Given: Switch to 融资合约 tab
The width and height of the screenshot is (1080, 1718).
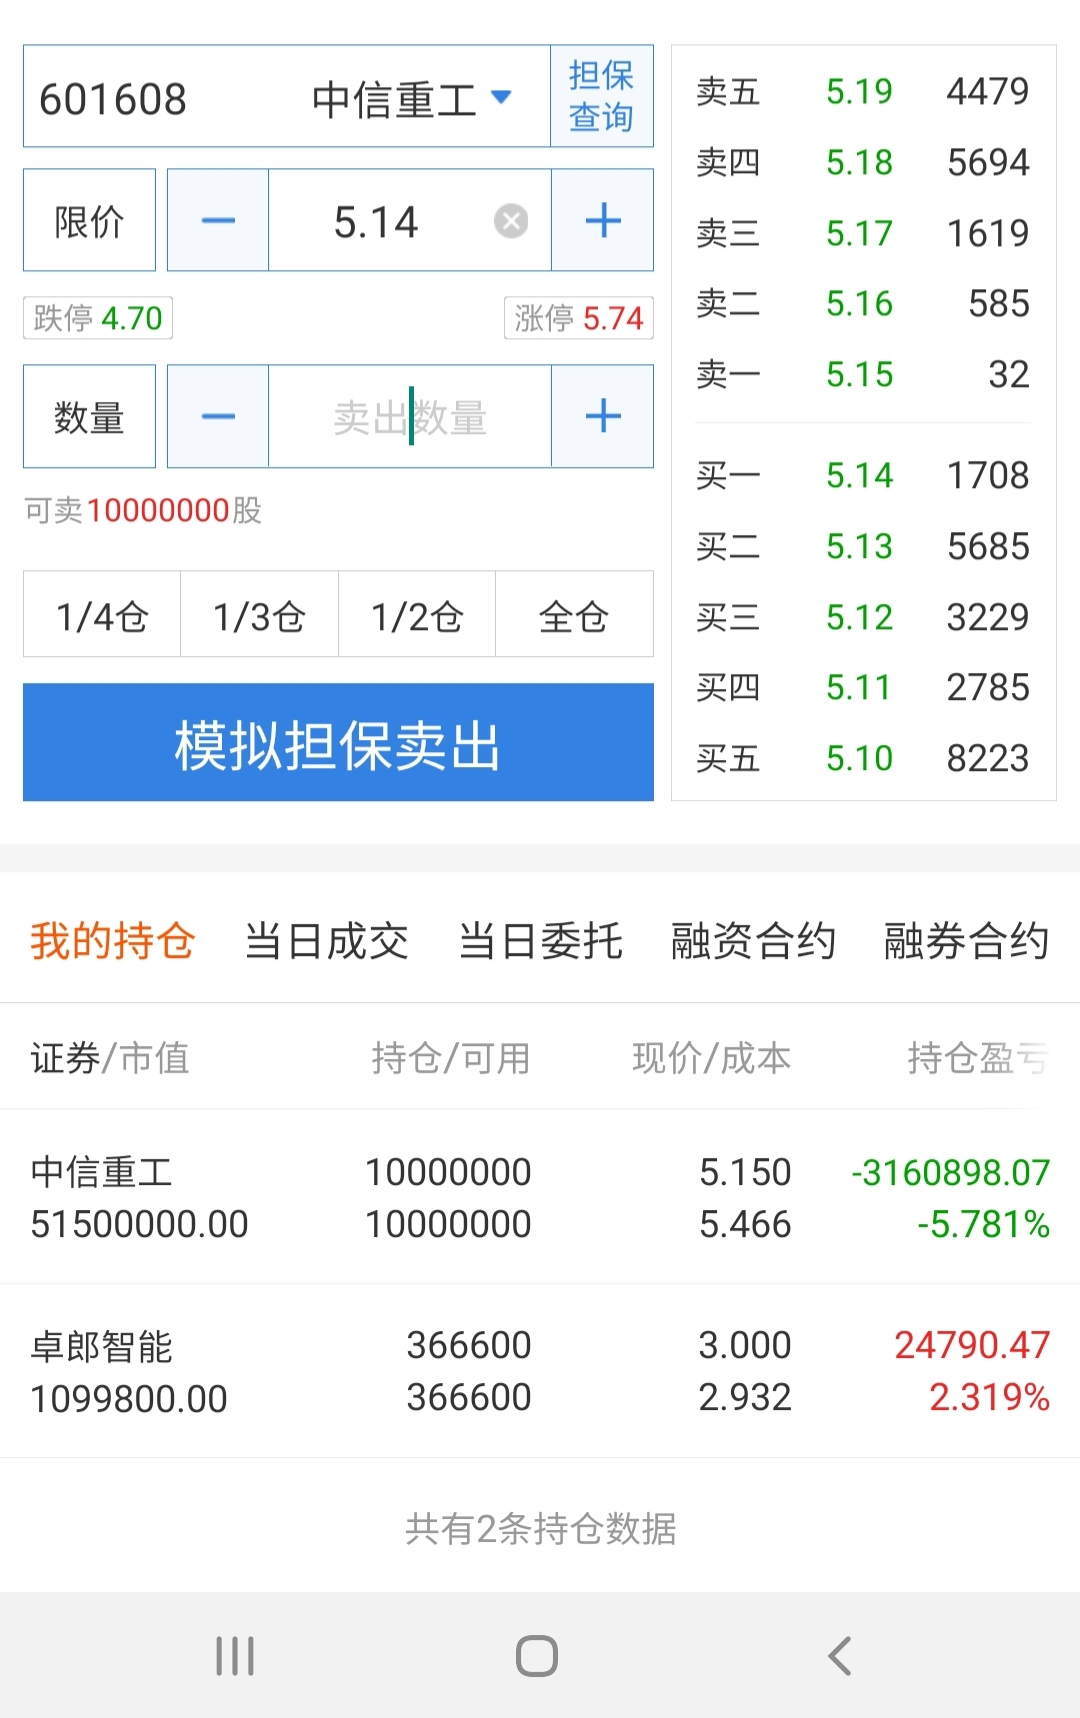Looking at the screenshot, I should (x=753, y=941).
